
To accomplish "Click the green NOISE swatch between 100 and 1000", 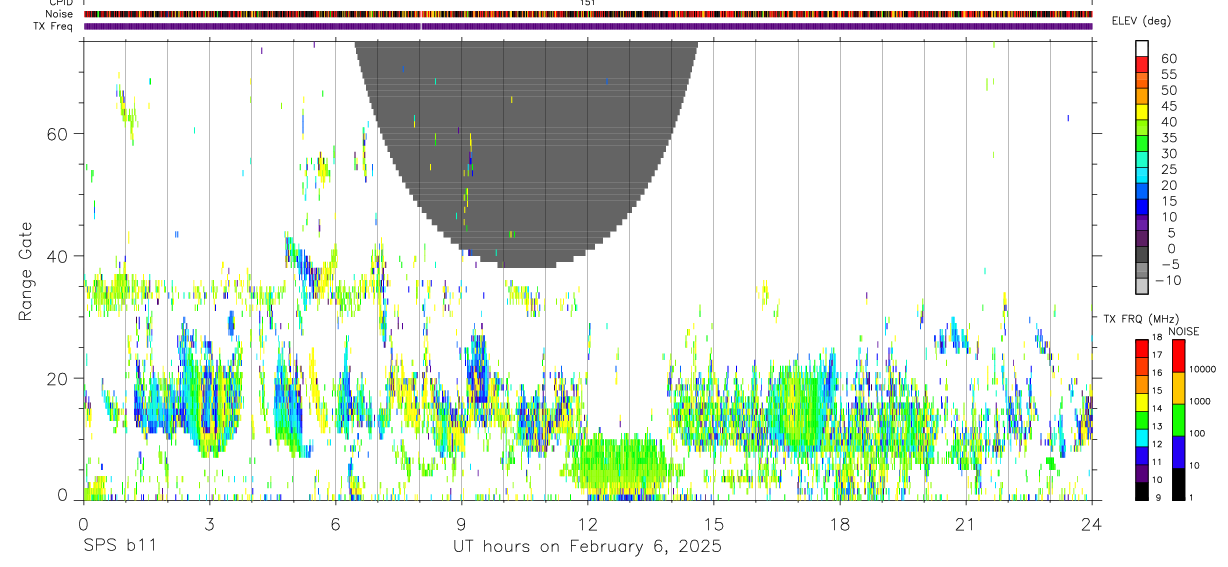I will (x=1179, y=419).
